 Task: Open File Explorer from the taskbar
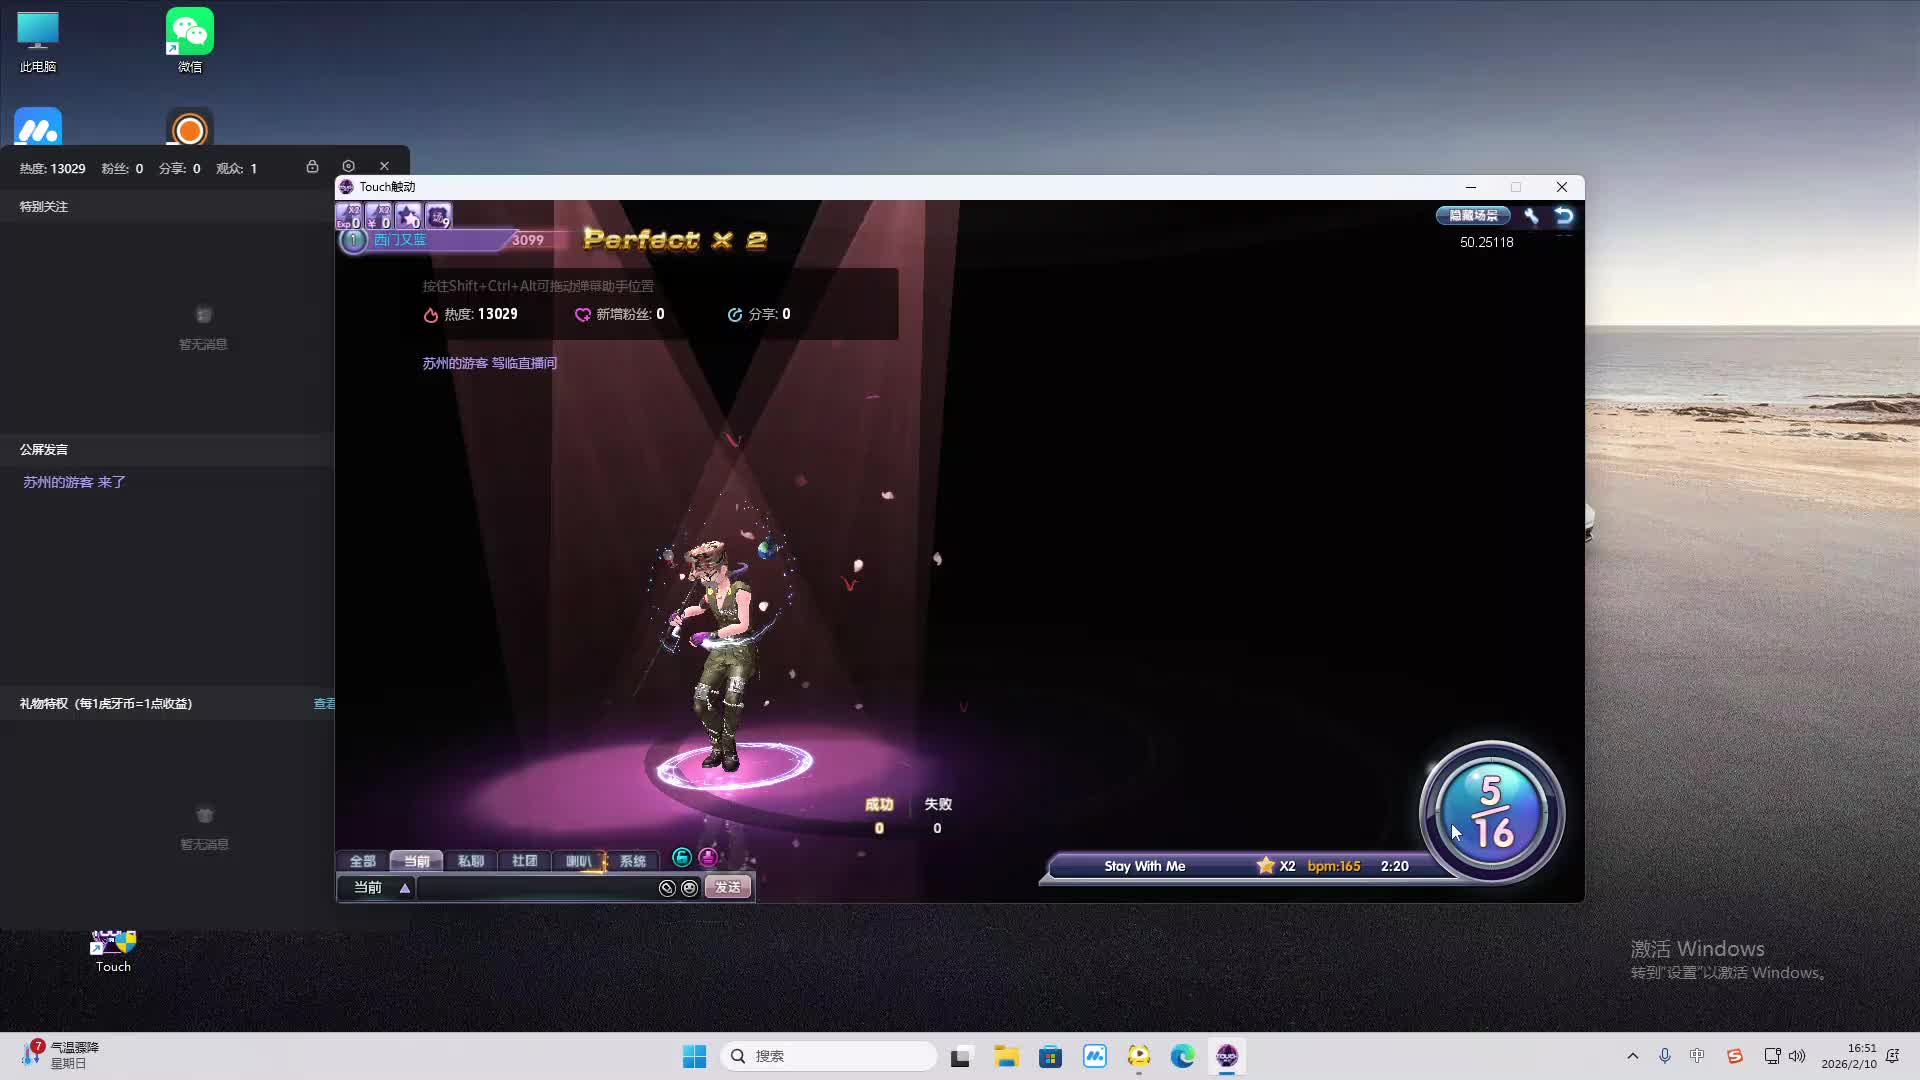tap(1006, 1056)
